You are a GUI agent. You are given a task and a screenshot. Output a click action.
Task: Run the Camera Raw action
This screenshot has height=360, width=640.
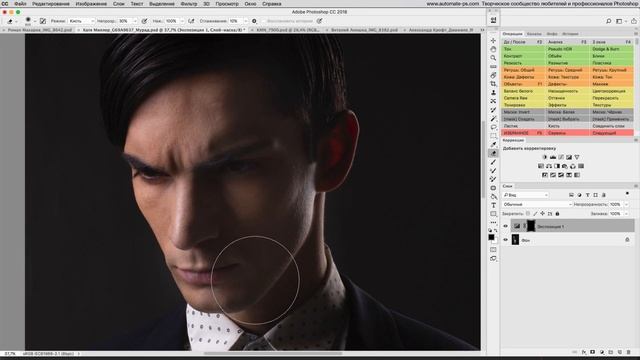tap(523, 98)
